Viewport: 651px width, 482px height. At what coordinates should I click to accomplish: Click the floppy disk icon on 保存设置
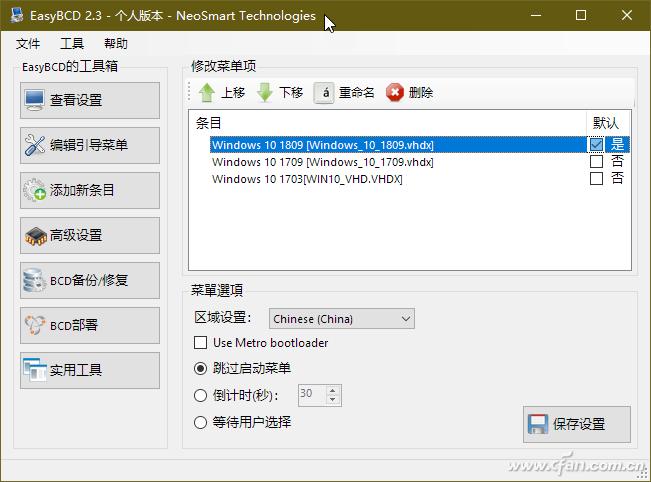coord(538,424)
